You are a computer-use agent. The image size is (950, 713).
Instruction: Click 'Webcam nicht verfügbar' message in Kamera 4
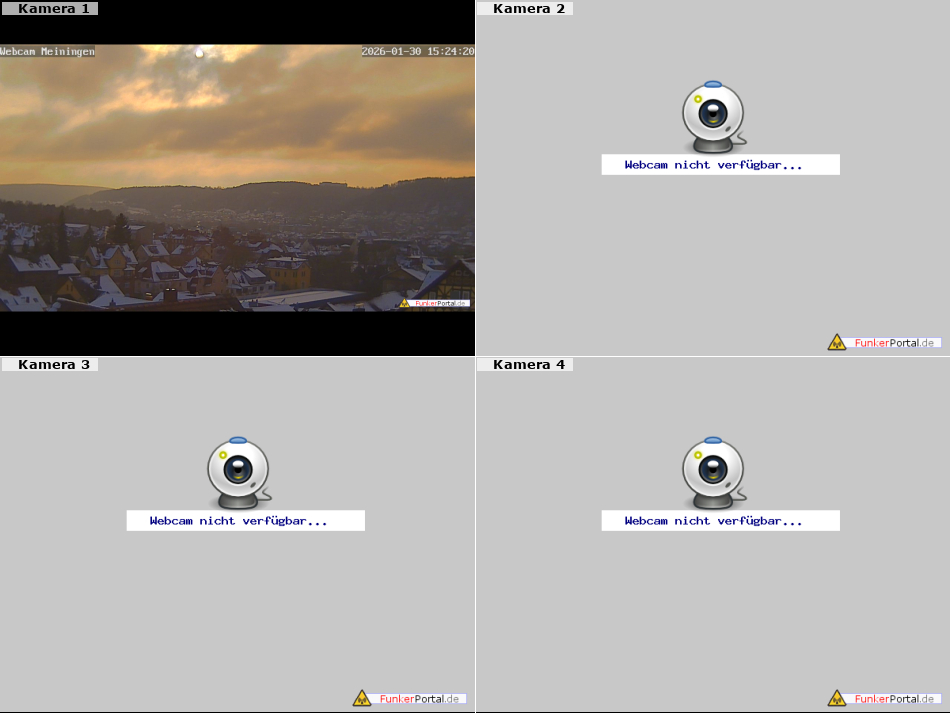click(x=713, y=521)
